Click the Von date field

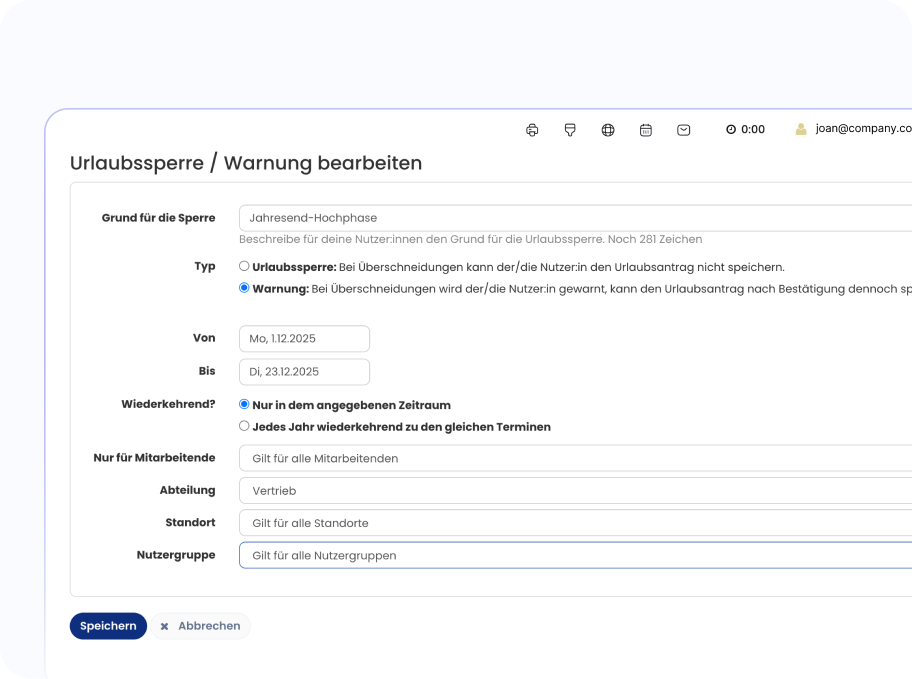click(304, 339)
